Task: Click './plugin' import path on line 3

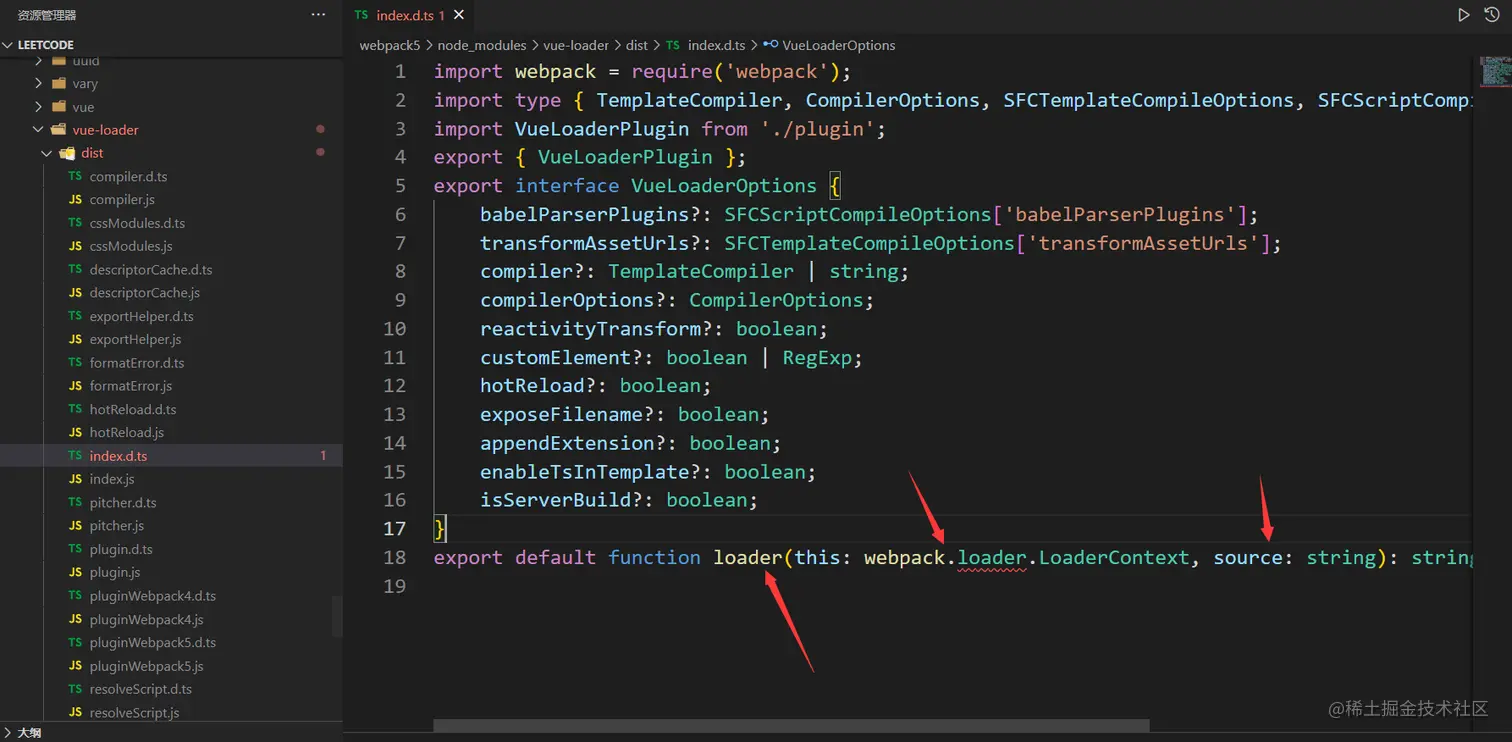Action: (818, 129)
